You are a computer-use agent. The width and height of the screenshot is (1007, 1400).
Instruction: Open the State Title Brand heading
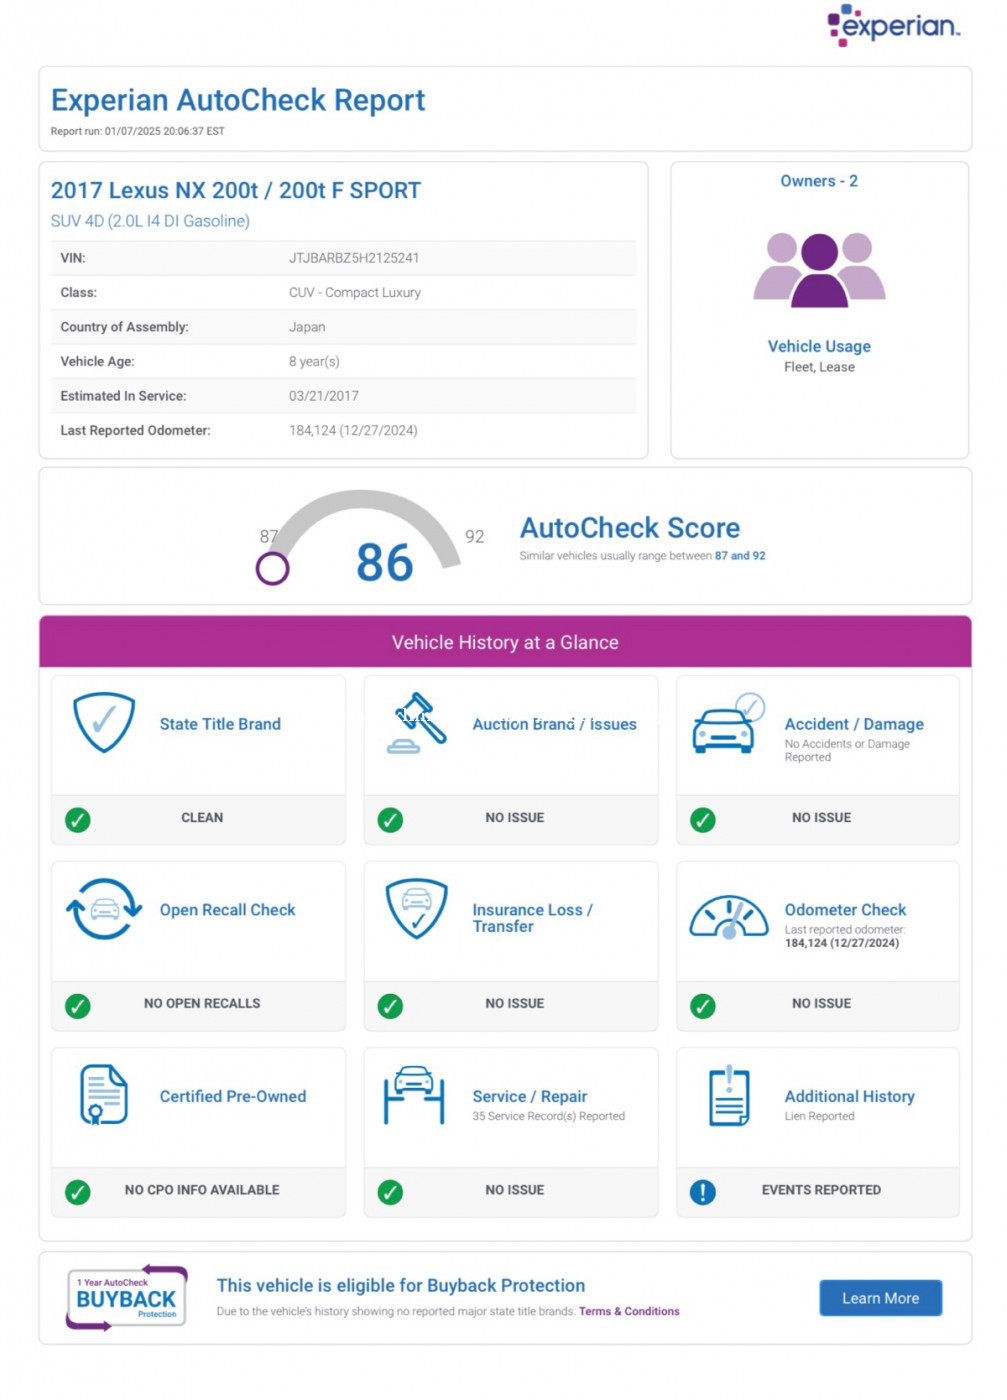pos(220,724)
